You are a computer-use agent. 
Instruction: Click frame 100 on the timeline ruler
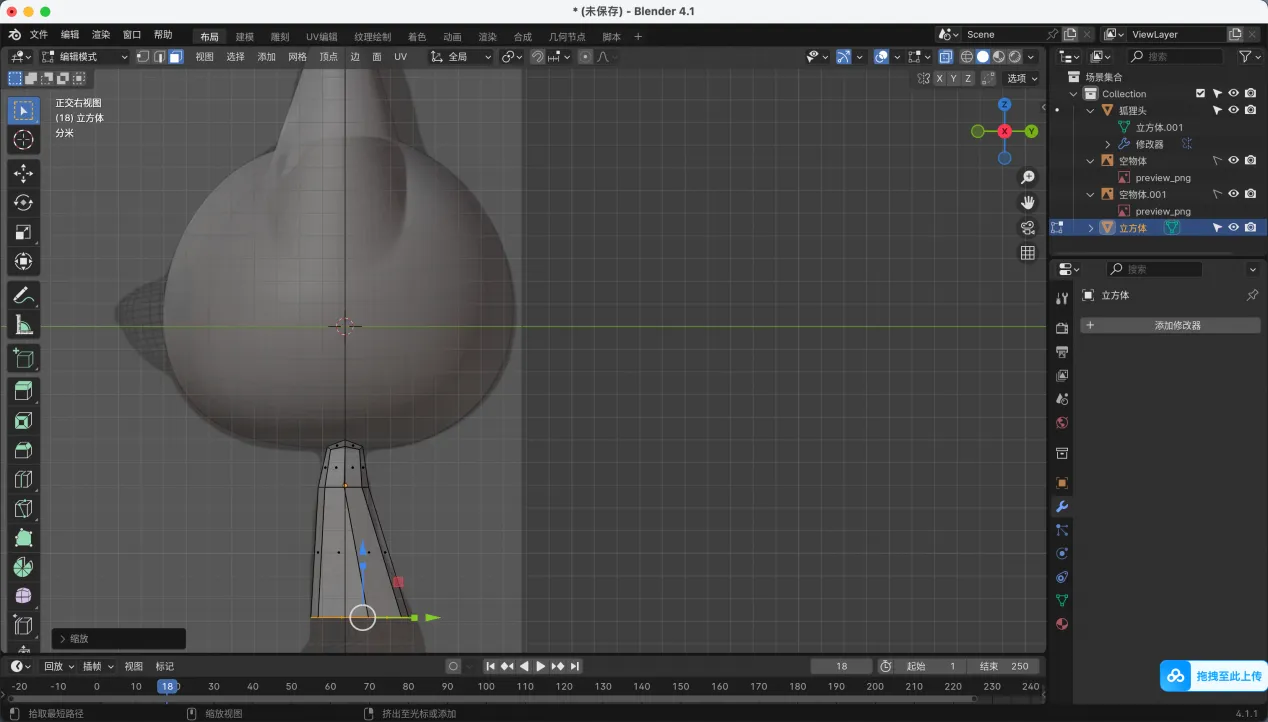tap(486, 686)
